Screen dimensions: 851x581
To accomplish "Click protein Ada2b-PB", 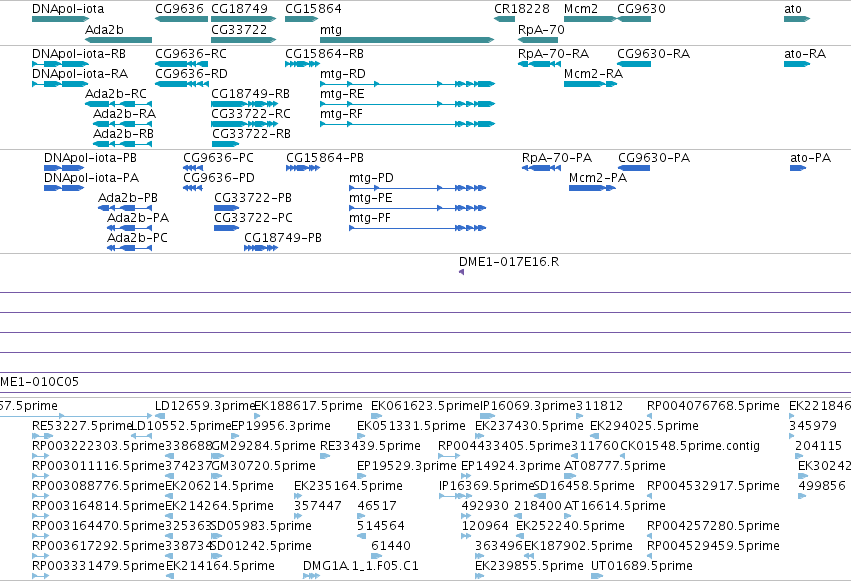I will pyautogui.click(x=125, y=208).
